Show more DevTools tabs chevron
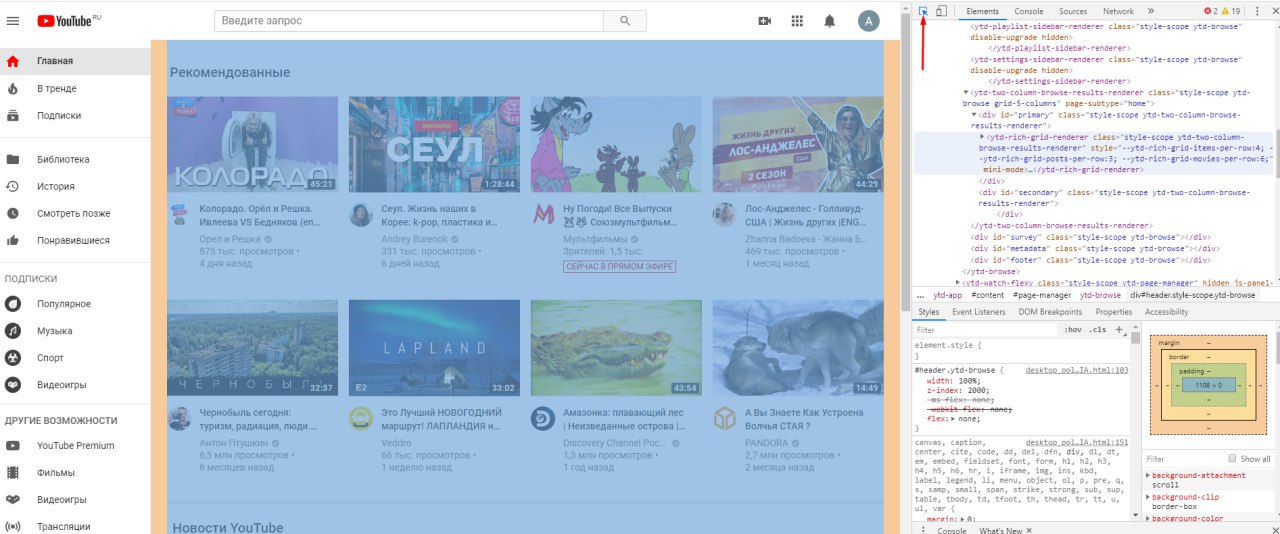This screenshot has width=1280, height=534. point(1150,11)
